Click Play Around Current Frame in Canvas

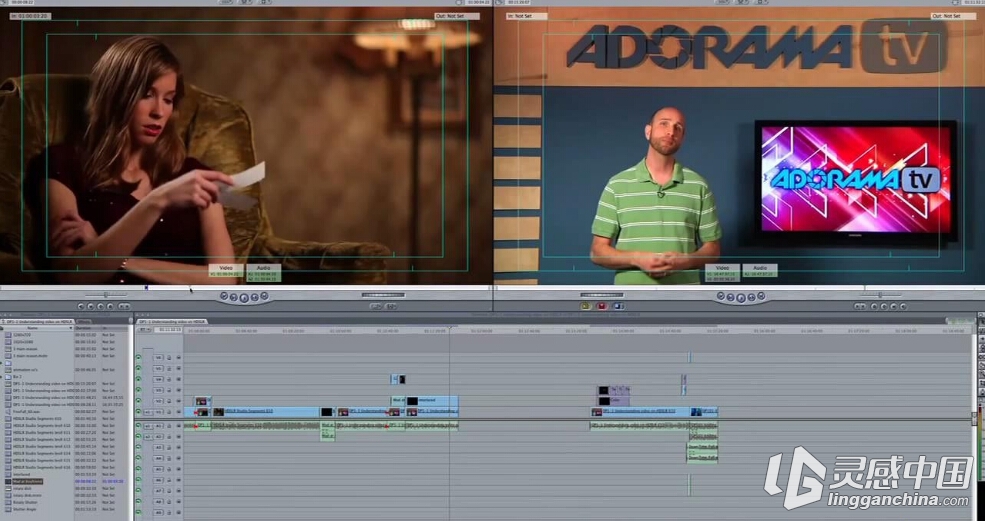[x=751, y=297]
